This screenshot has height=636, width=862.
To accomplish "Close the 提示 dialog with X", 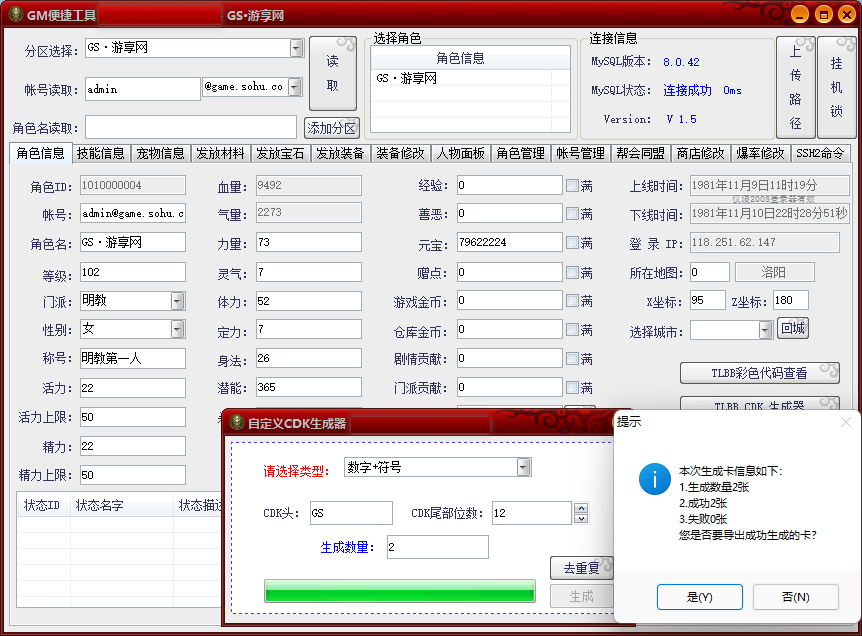I will 845,422.
